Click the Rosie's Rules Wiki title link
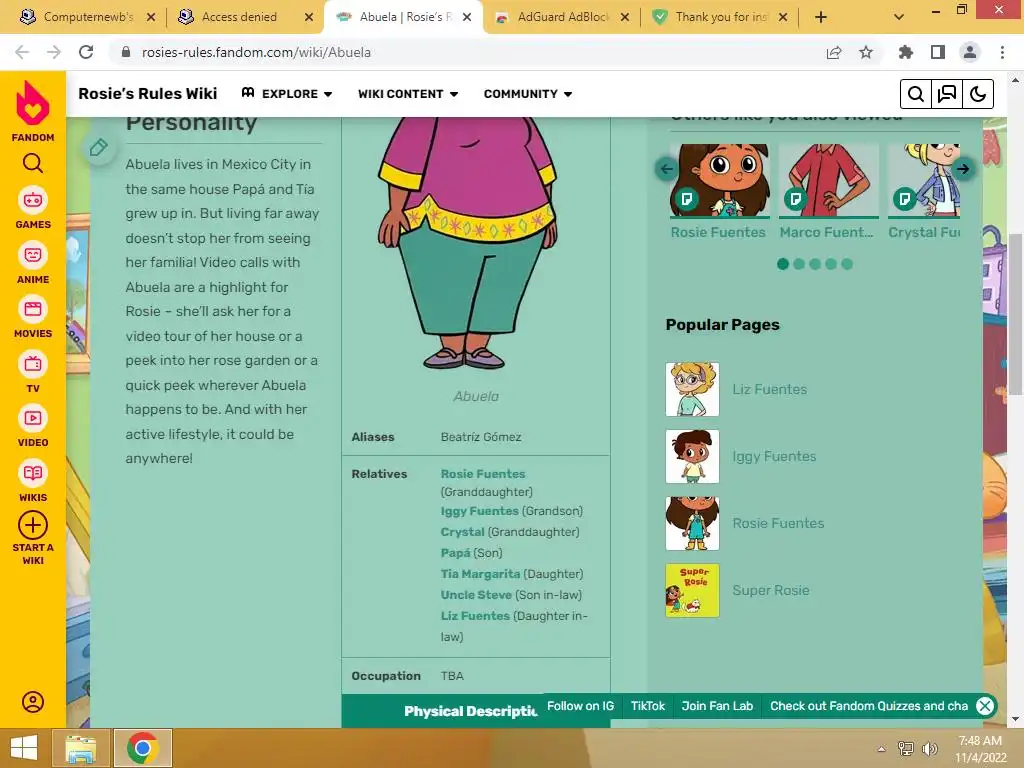The width and height of the screenshot is (1024, 768). tap(148, 94)
